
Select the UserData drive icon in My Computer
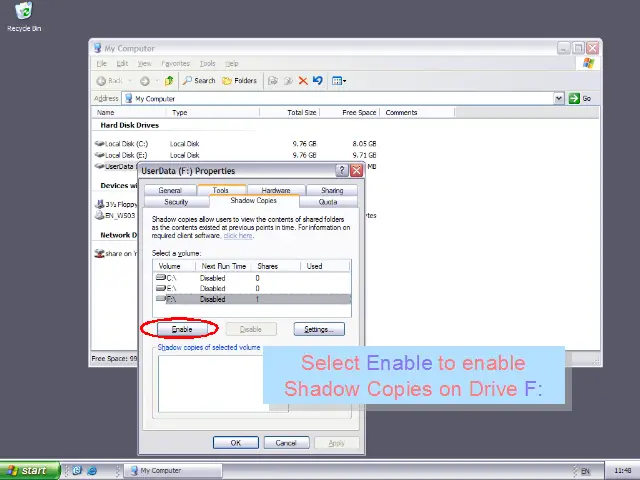pos(99,166)
